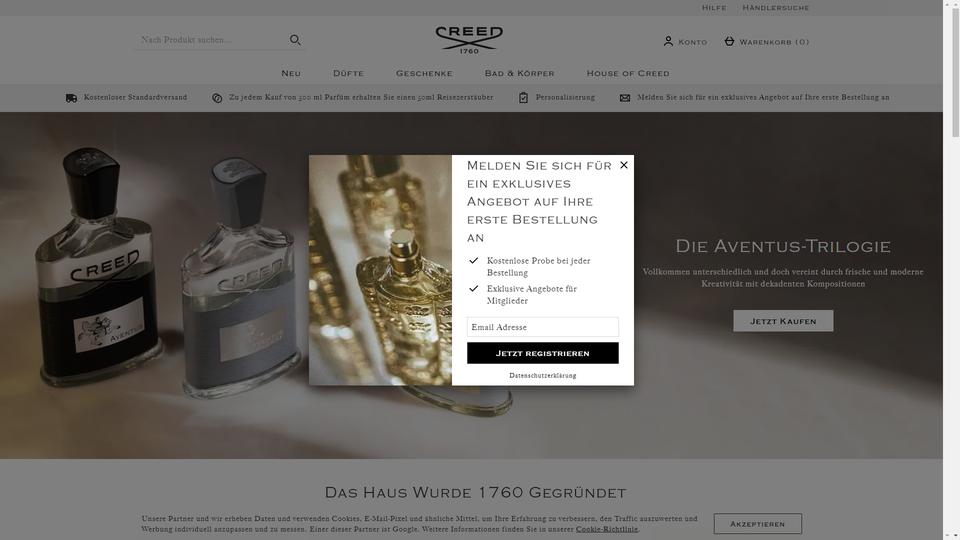Open the Geschenke menu
This screenshot has height=540, width=960.
[424, 73]
